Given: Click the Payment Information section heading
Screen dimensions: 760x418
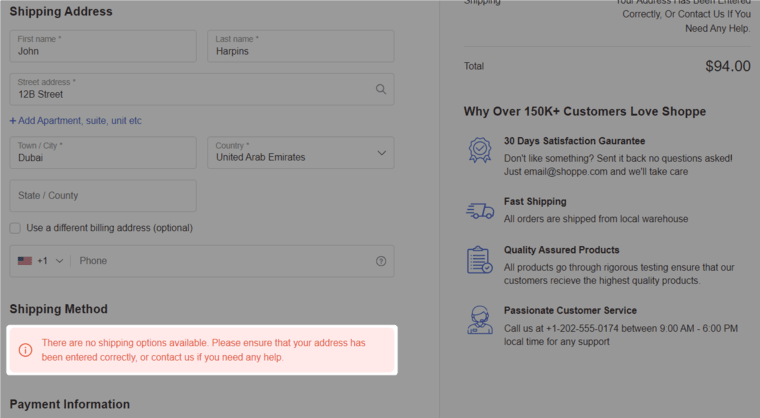Looking at the screenshot, I should tap(70, 404).
